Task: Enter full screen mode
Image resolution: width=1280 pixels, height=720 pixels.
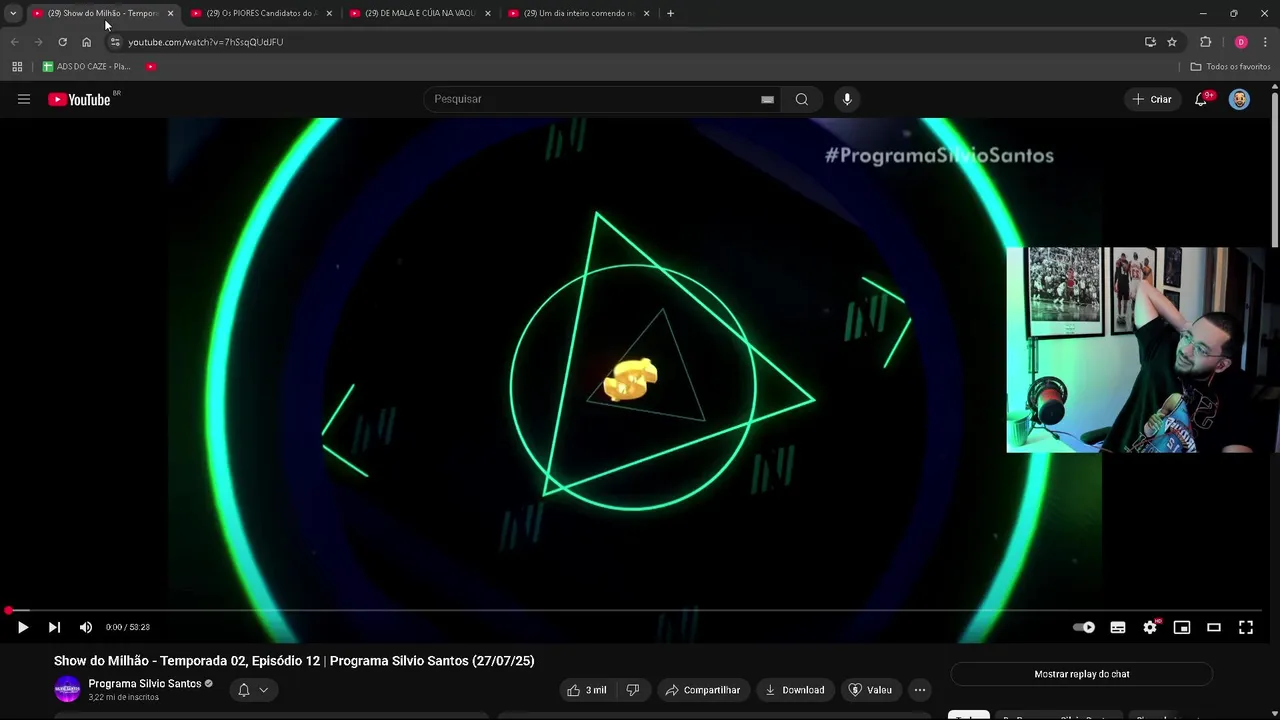Action: [x=1246, y=627]
